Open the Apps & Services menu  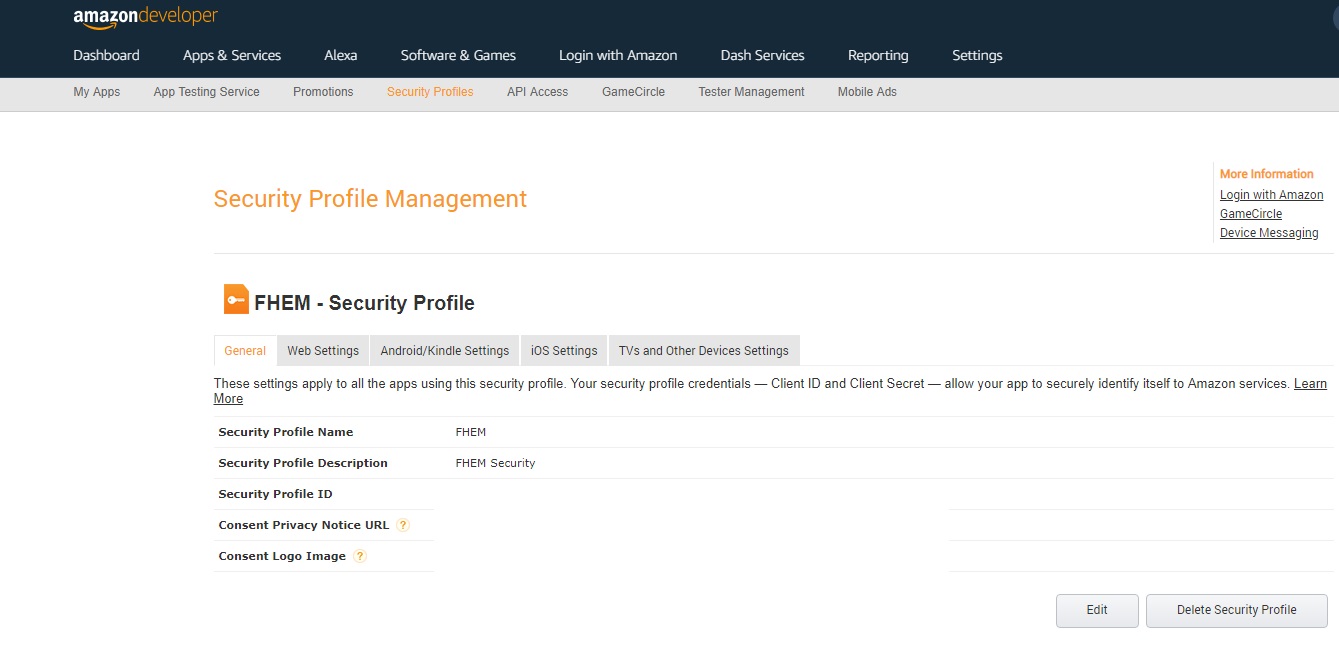click(x=232, y=55)
